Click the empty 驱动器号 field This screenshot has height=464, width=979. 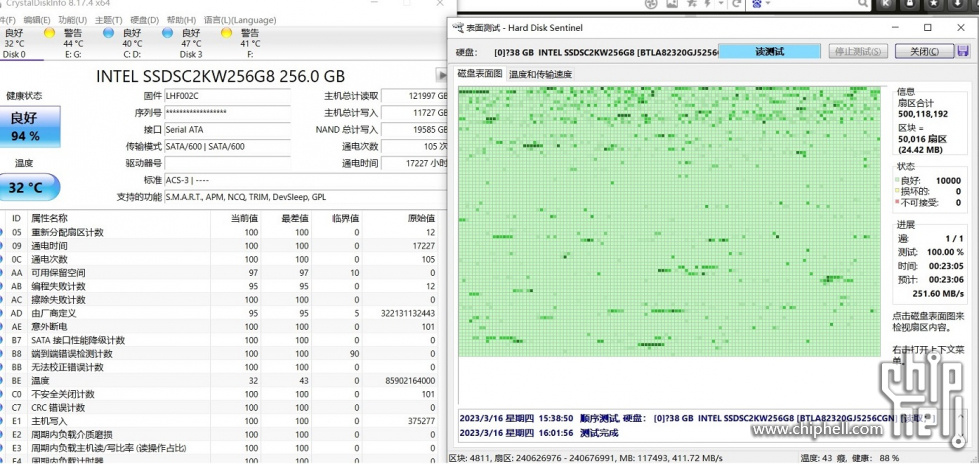point(227,164)
